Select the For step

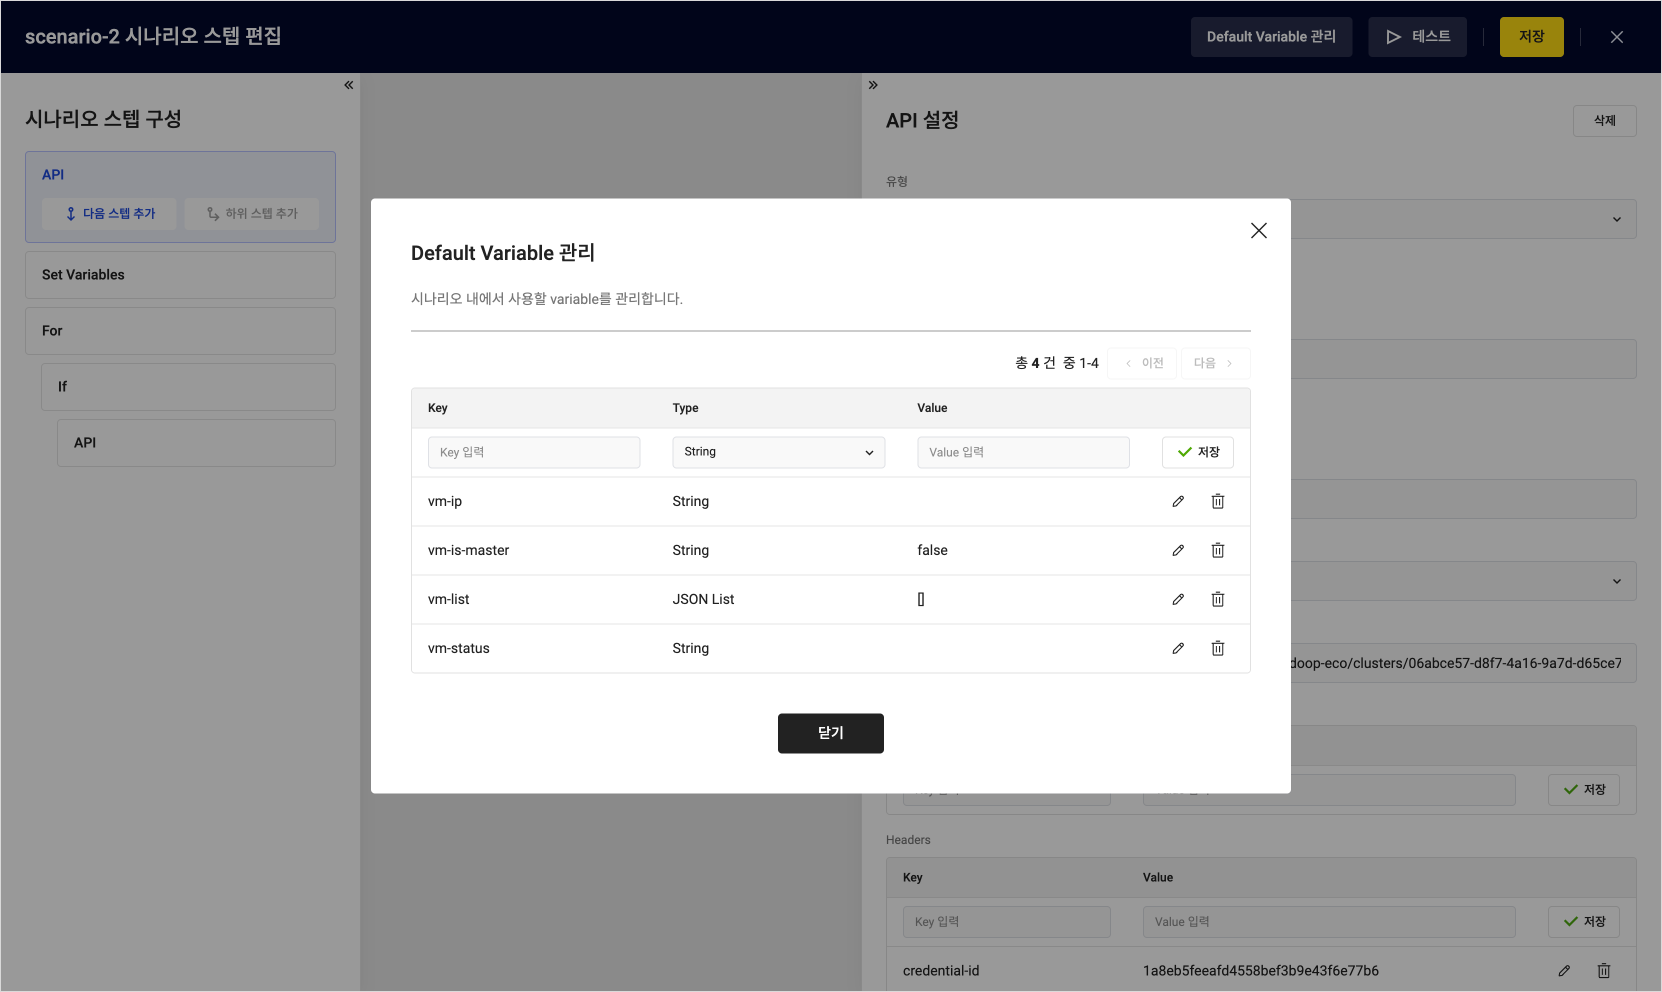coord(180,331)
